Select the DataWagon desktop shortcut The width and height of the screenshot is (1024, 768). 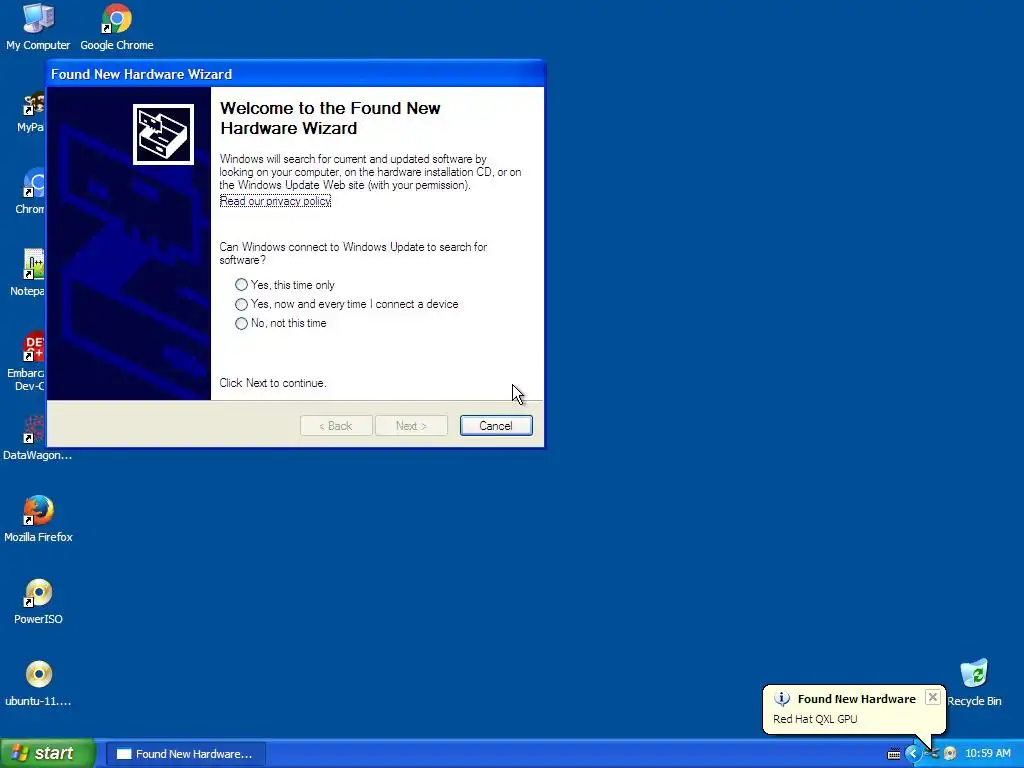pyautogui.click(x=37, y=438)
